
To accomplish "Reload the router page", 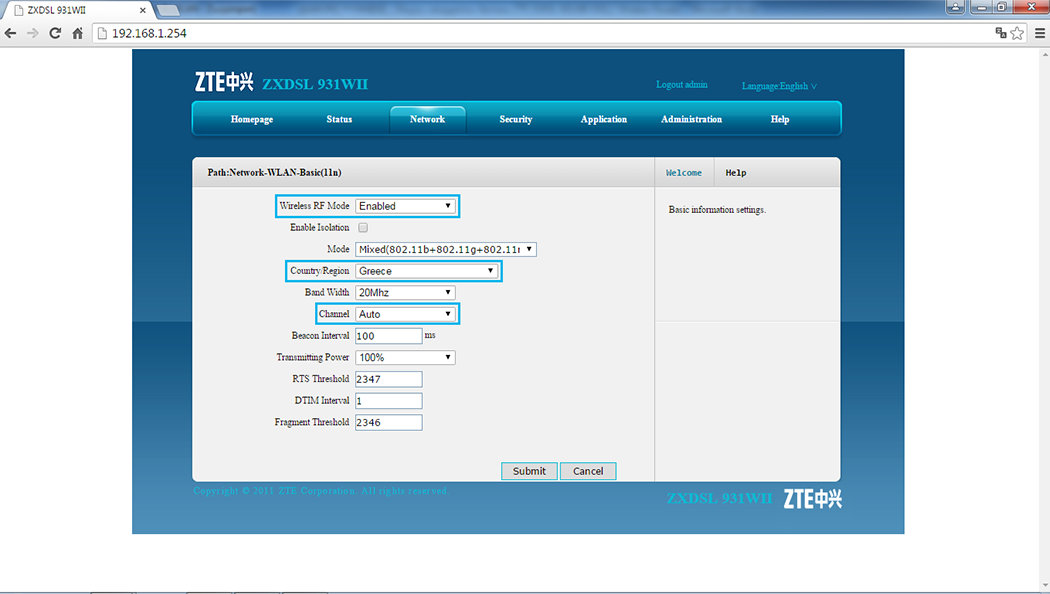I will 55,33.
